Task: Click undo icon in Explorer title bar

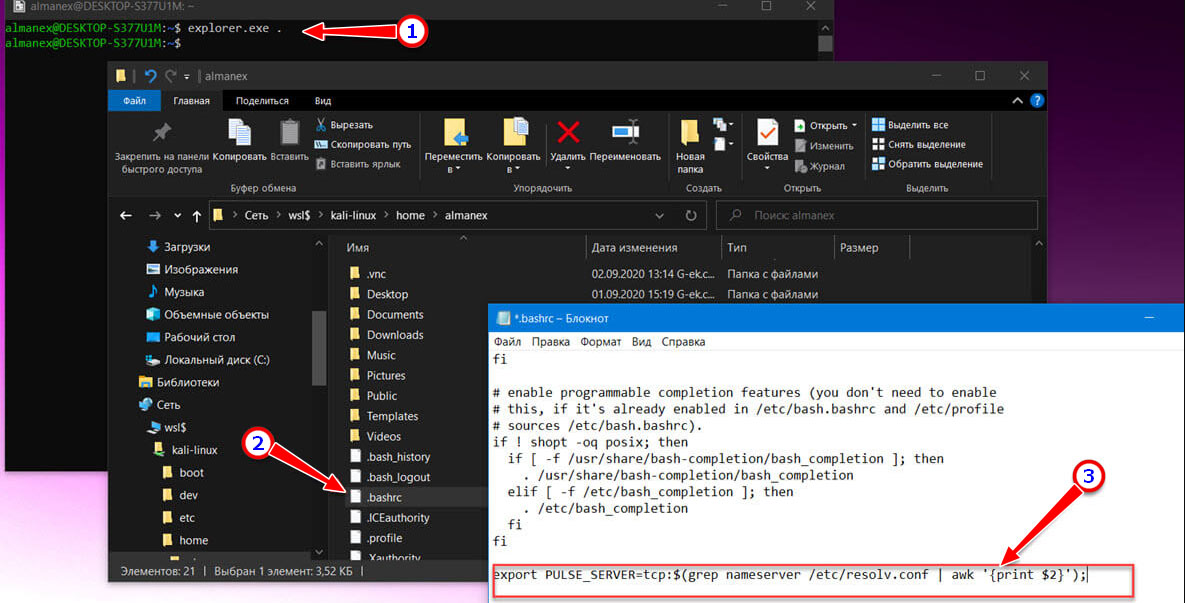Action: point(150,76)
